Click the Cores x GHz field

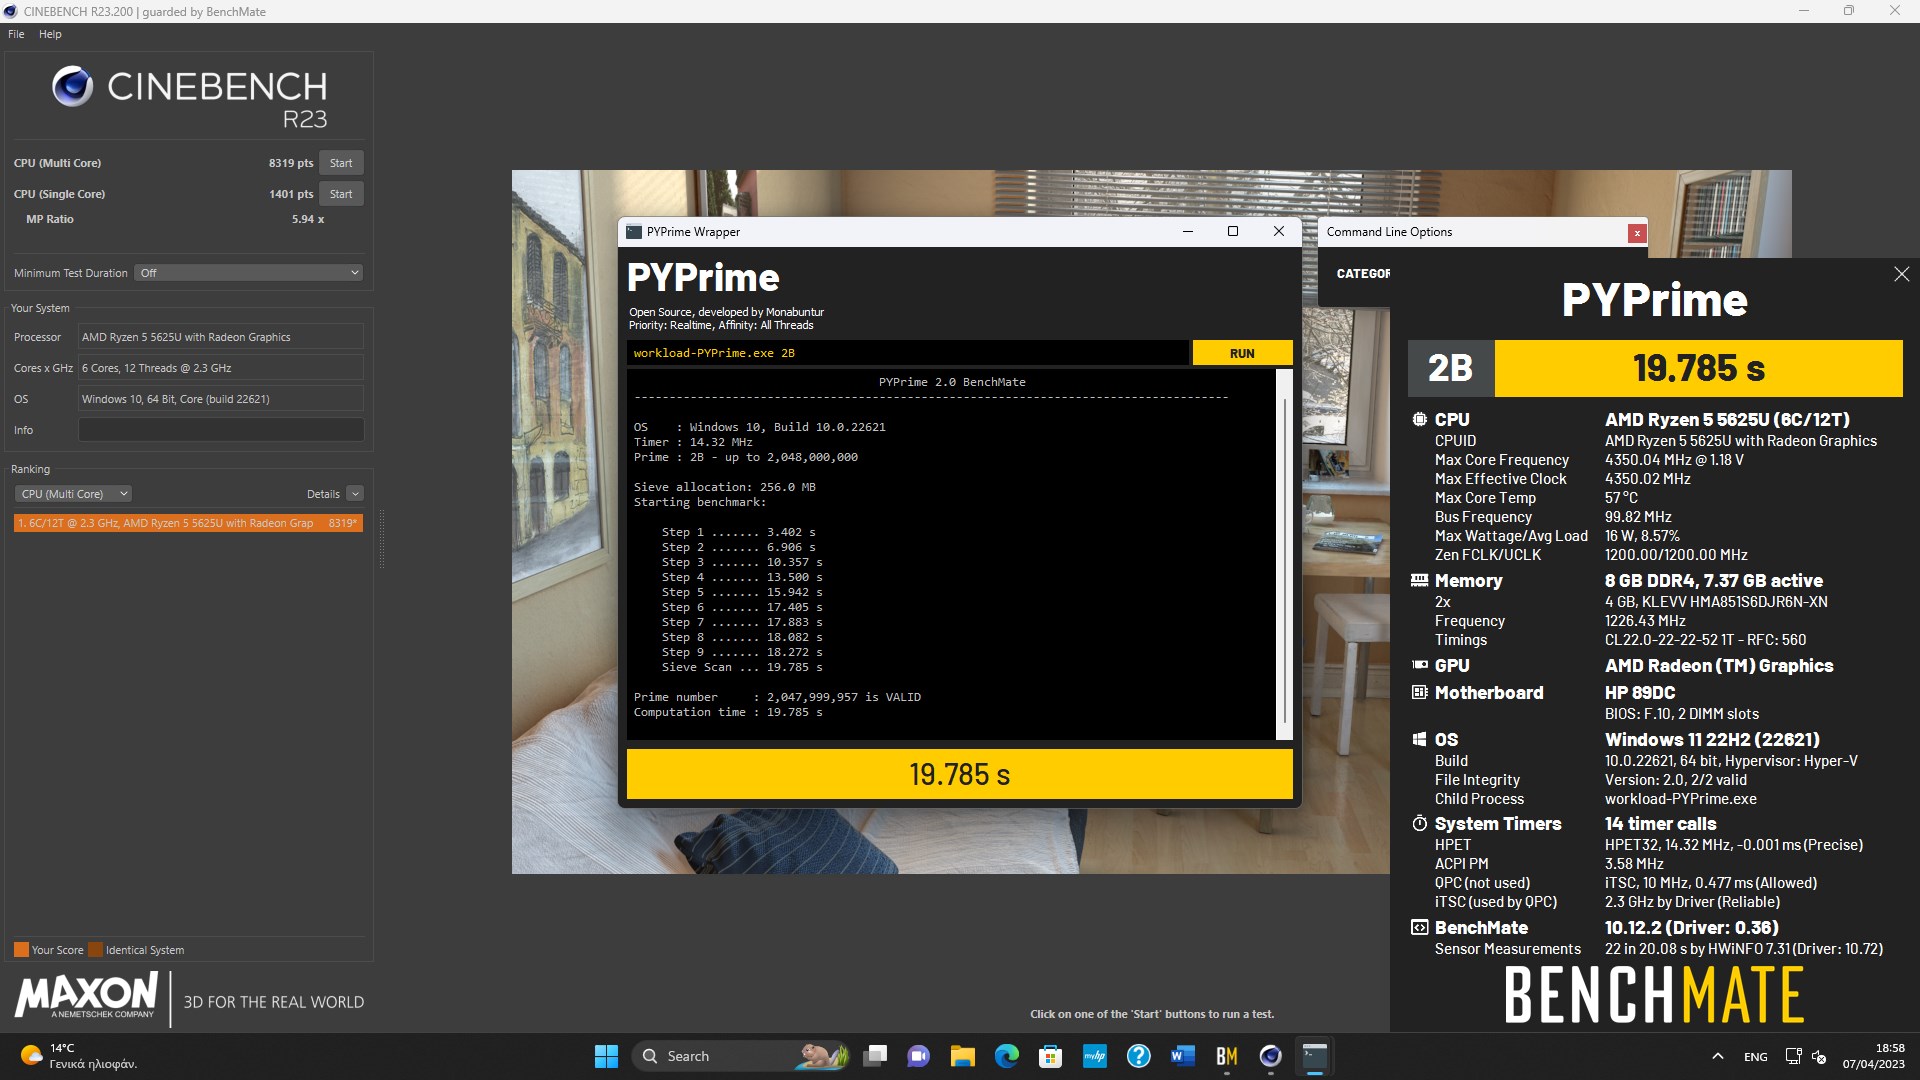pyautogui.click(x=221, y=368)
